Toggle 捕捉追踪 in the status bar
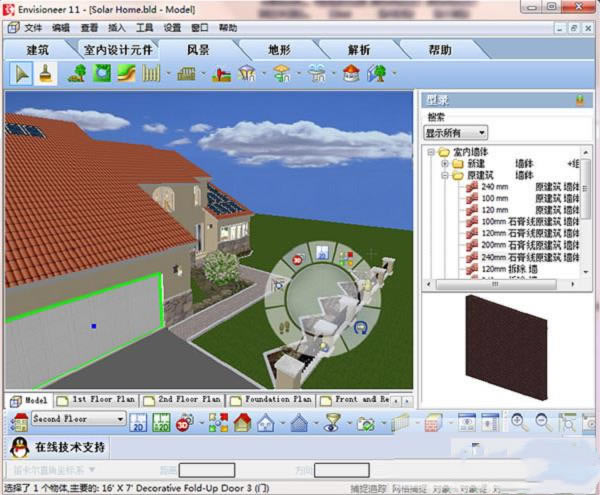The width and height of the screenshot is (600, 495). point(368,488)
